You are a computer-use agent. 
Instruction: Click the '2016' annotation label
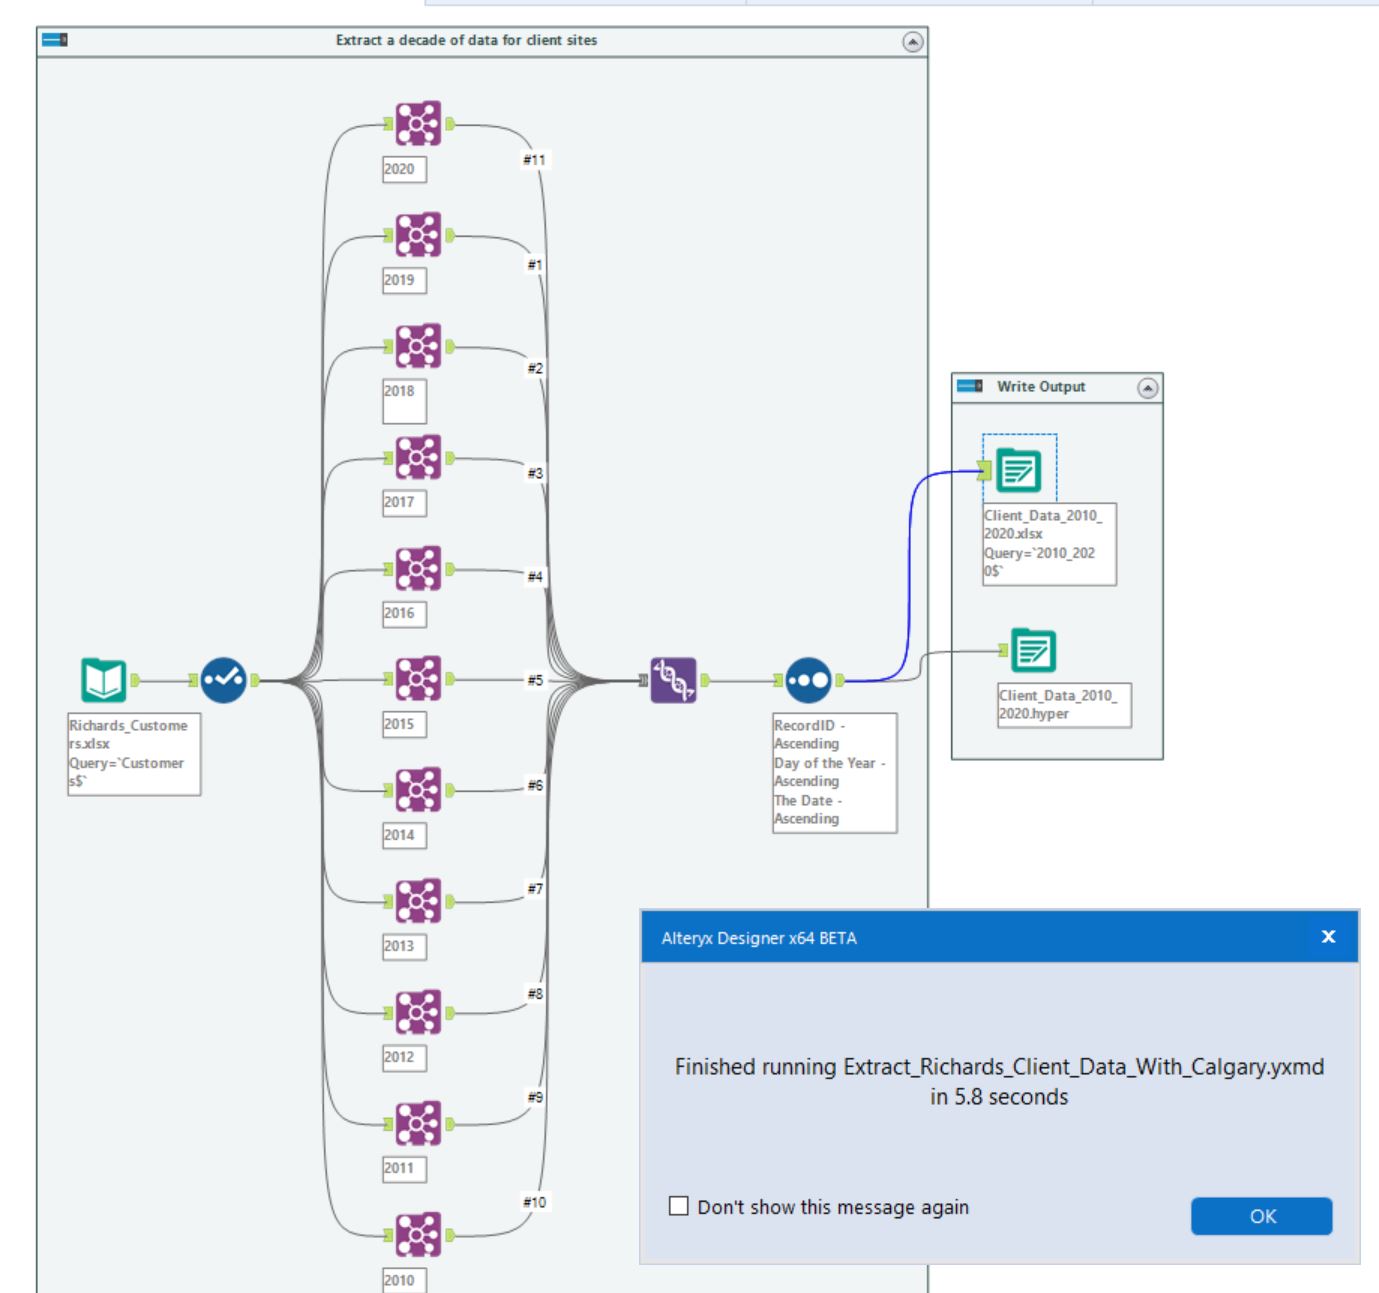click(404, 614)
